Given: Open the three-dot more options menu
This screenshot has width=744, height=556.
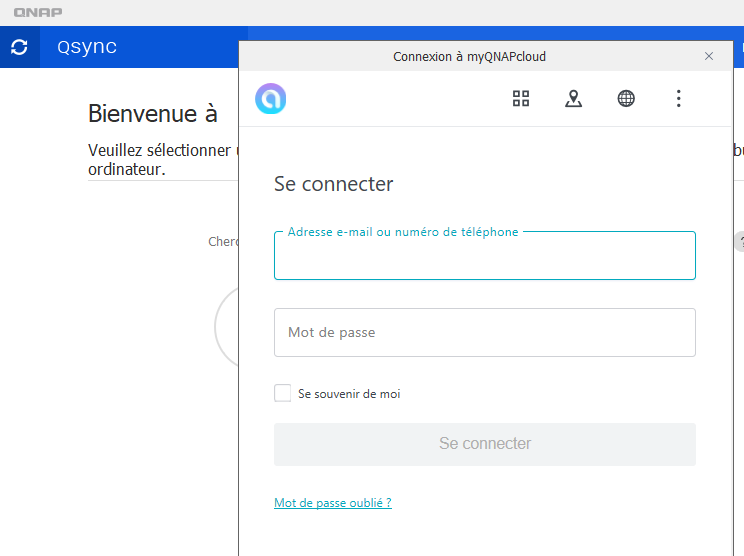Looking at the screenshot, I should point(678,98).
